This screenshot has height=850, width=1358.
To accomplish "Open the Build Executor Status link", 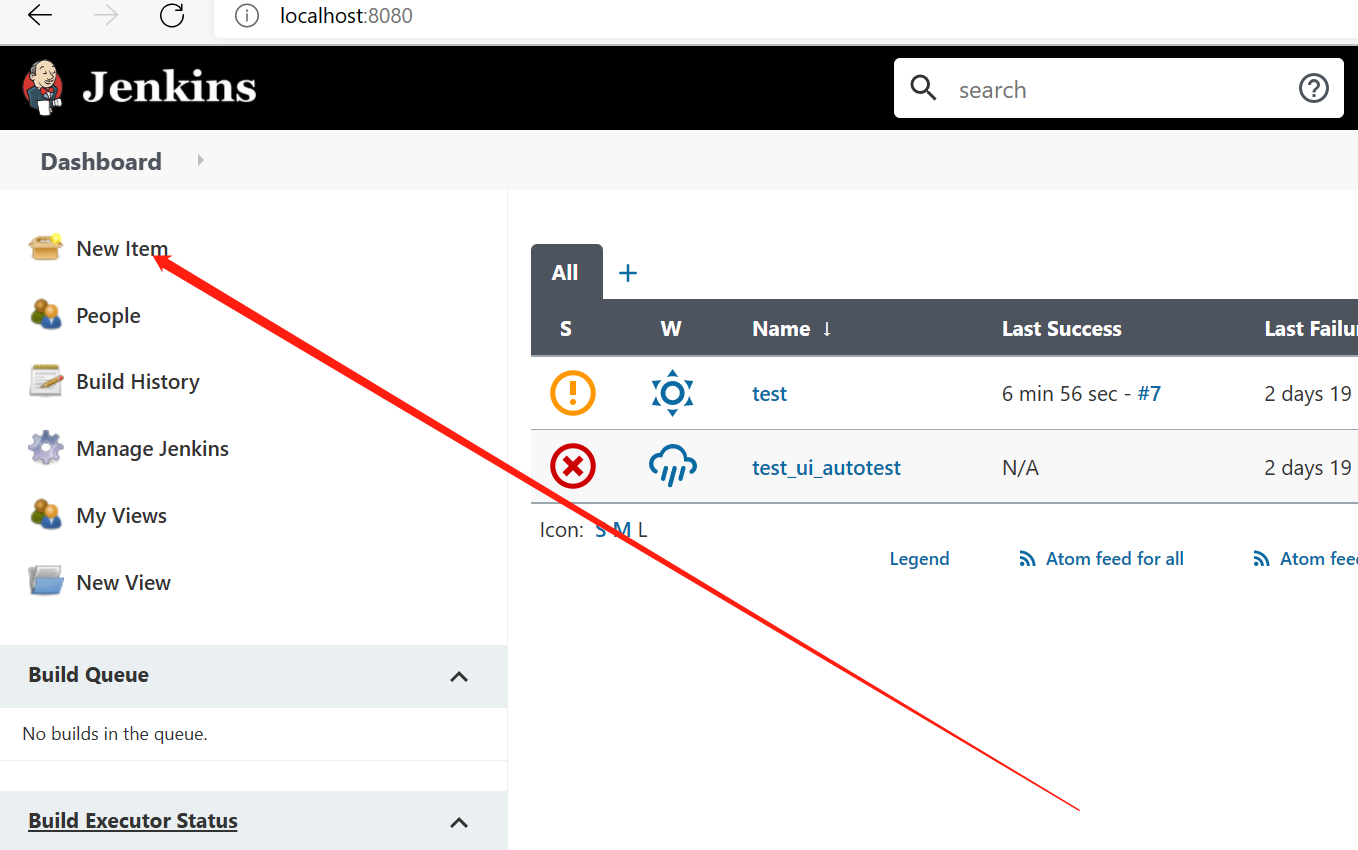I will coord(133,821).
